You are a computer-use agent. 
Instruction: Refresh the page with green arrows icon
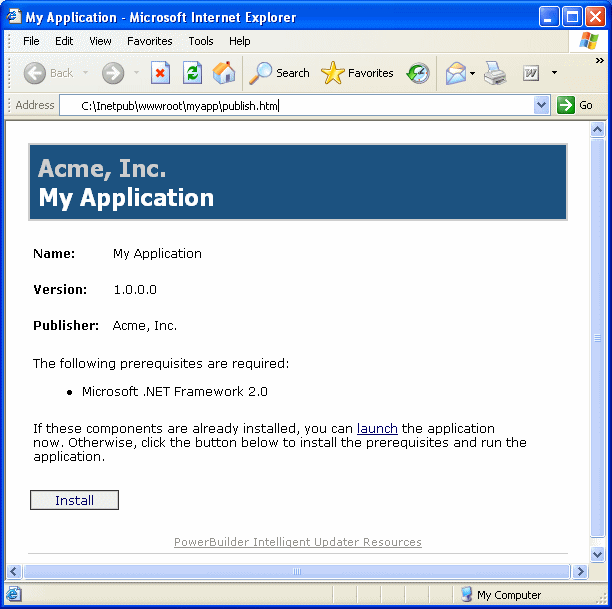(192, 73)
